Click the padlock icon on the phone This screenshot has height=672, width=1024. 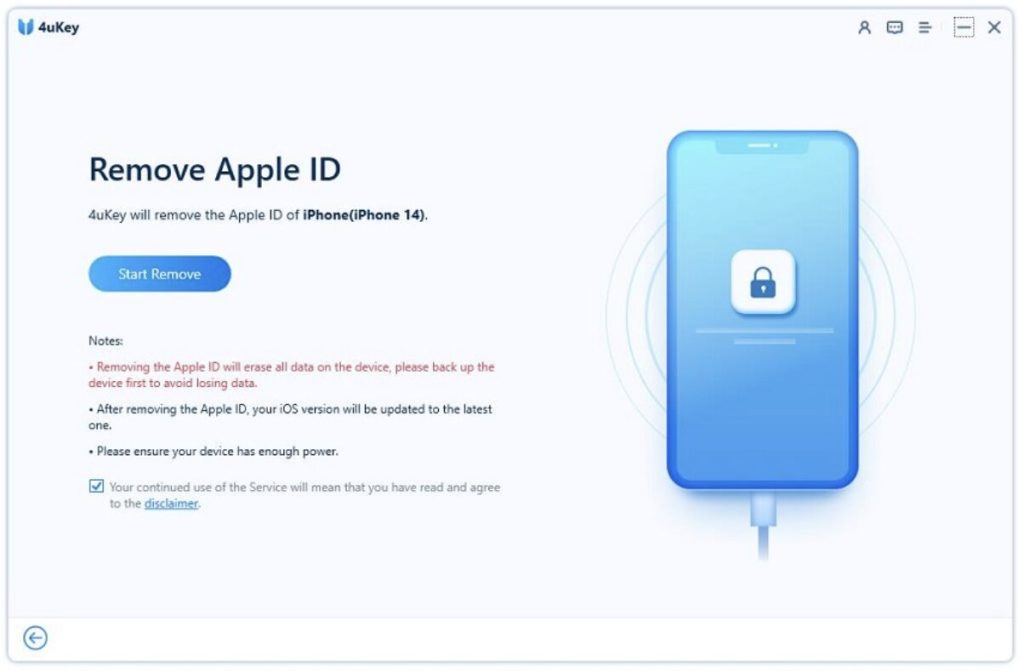pyautogui.click(x=762, y=282)
